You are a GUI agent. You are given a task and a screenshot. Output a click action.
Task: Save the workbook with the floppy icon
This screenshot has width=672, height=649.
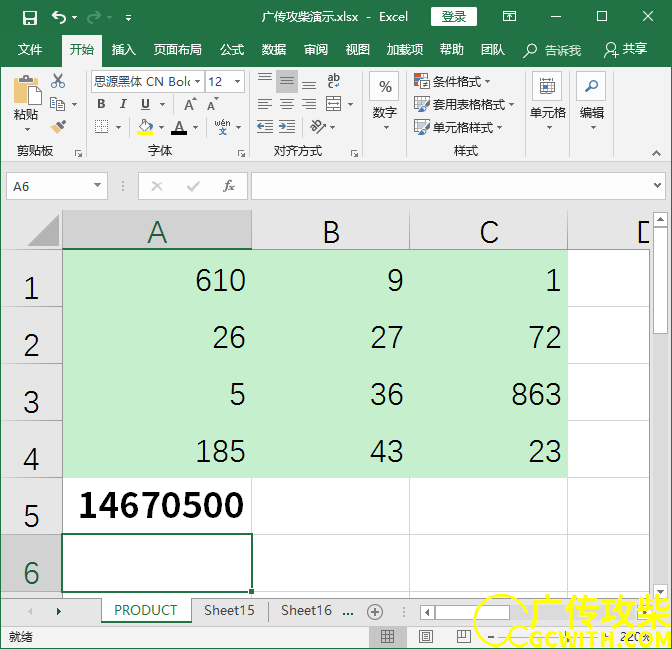30,18
